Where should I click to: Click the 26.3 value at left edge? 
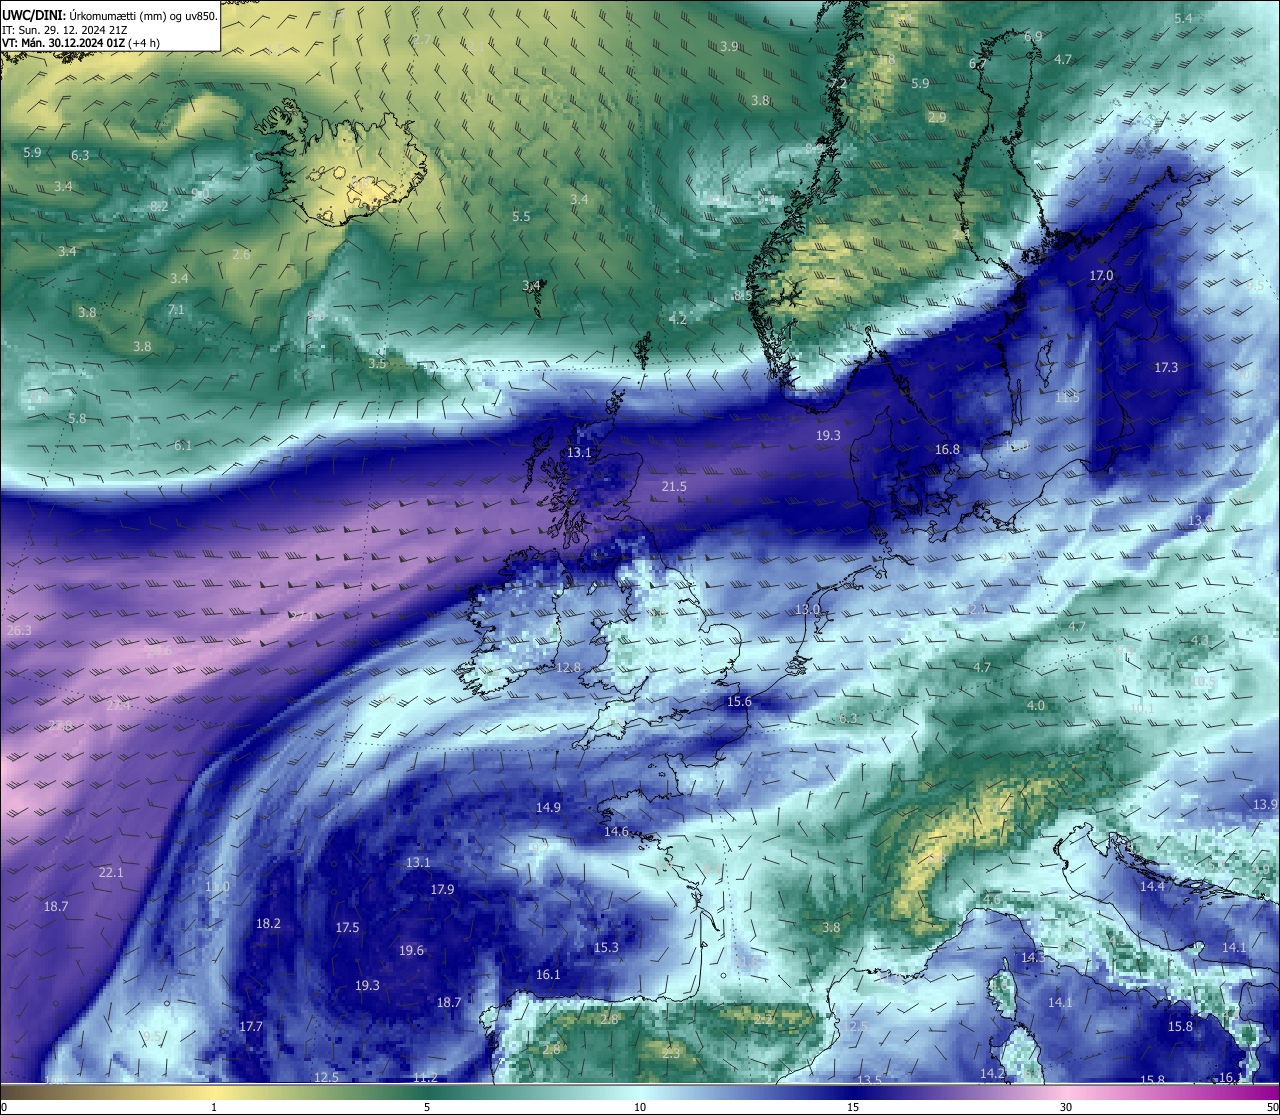point(19,631)
